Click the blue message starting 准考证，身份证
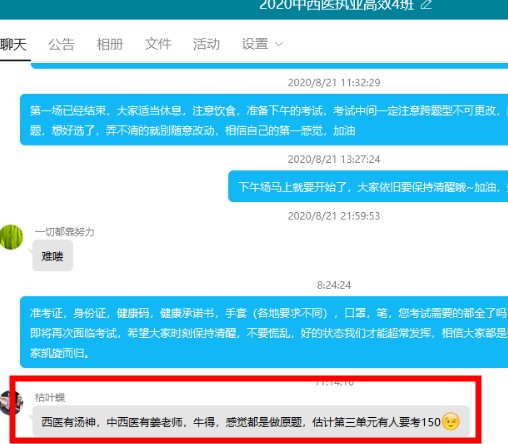 [x=264, y=332]
